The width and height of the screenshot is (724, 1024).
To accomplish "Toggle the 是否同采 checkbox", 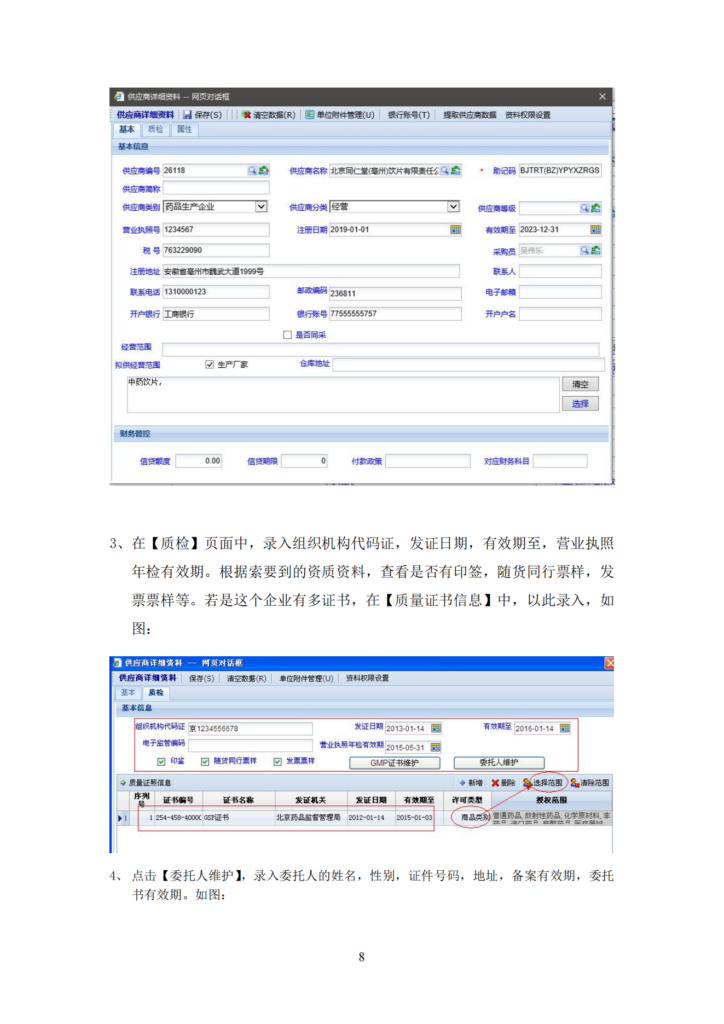I will pyautogui.click(x=287, y=335).
